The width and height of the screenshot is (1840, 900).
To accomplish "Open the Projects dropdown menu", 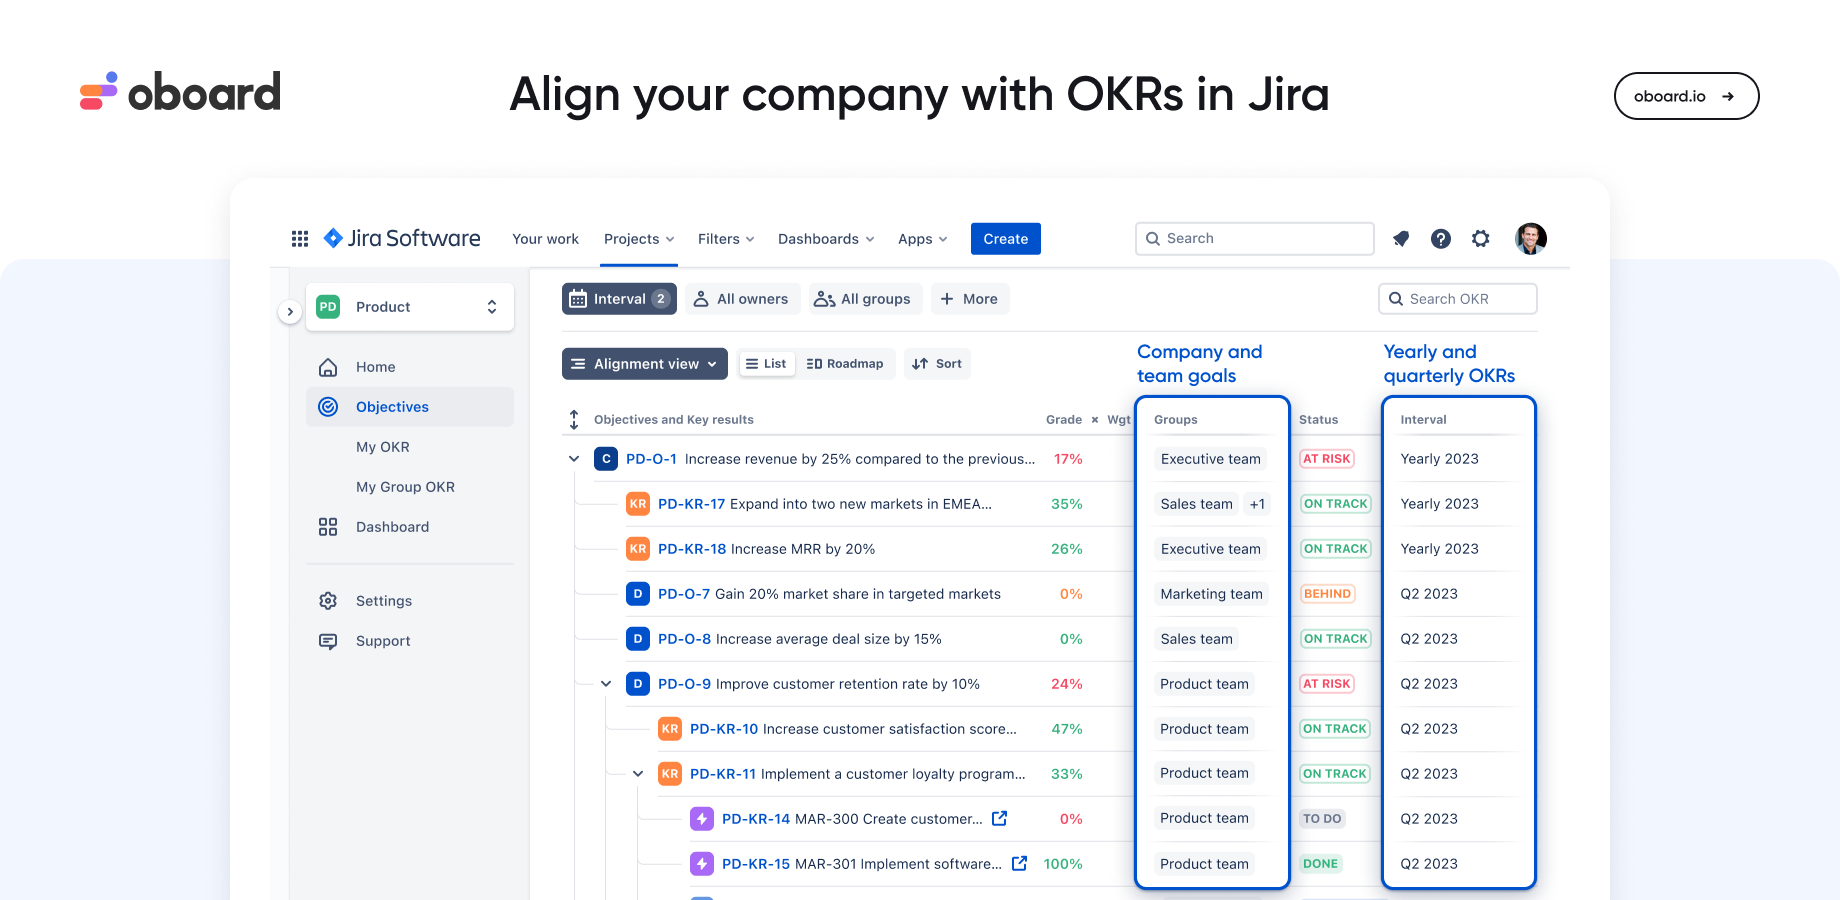I will tap(639, 239).
